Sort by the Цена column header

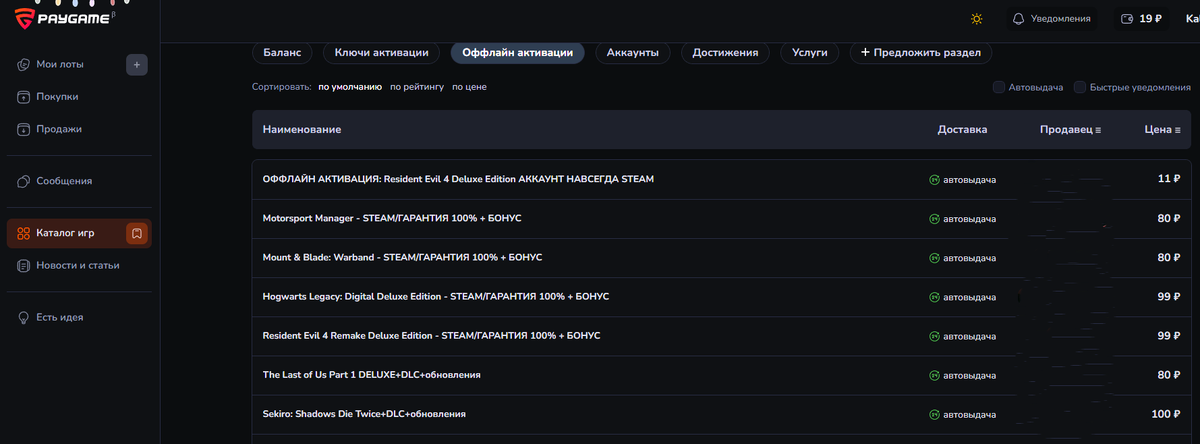[x=1162, y=130]
